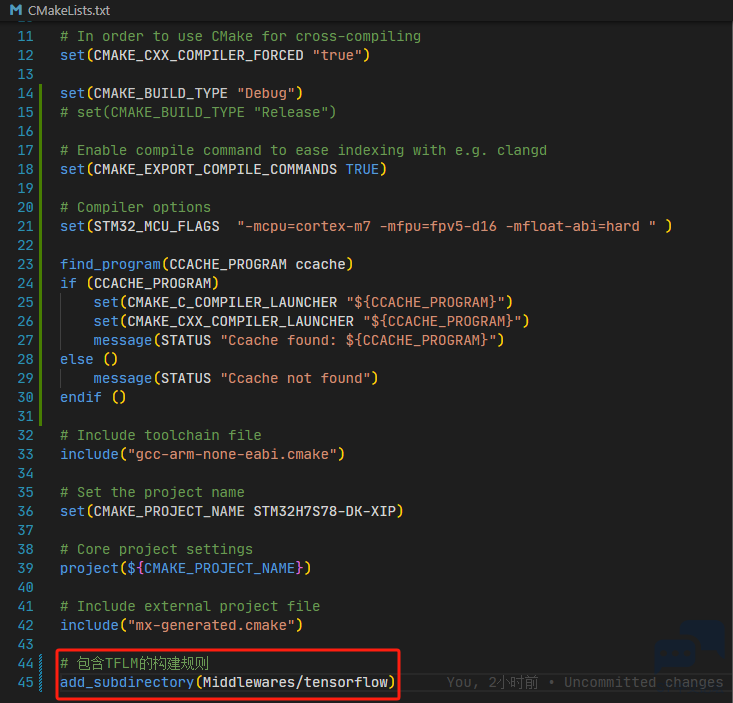Click the Chinese TFLM build rules comment
Image resolution: width=733 pixels, height=703 pixels.
click(x=135, y=664)
